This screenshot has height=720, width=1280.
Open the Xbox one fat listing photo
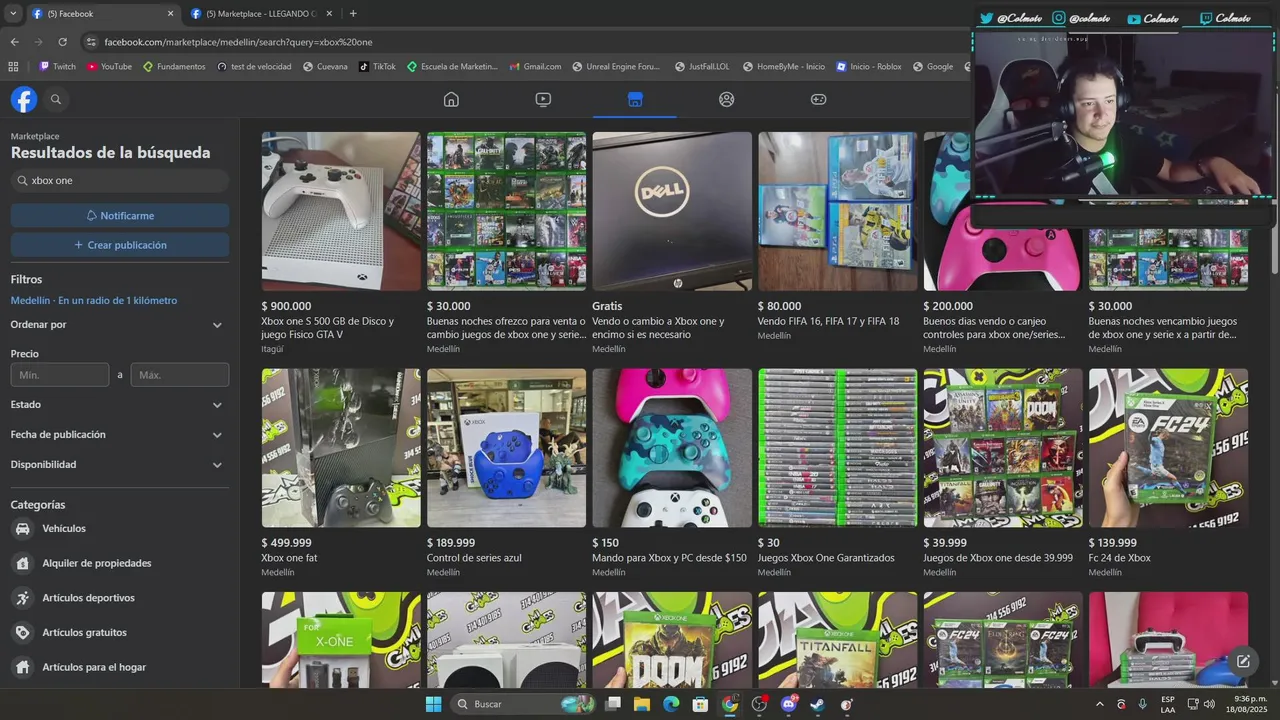coord(341,448)
